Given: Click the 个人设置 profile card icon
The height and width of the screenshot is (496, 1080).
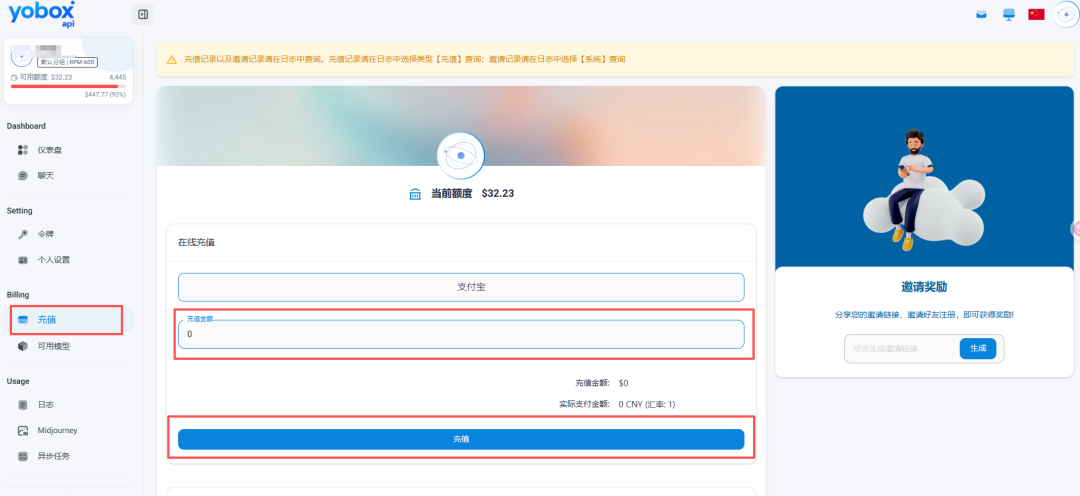Looking at the screenshot, I should point(23,260).
